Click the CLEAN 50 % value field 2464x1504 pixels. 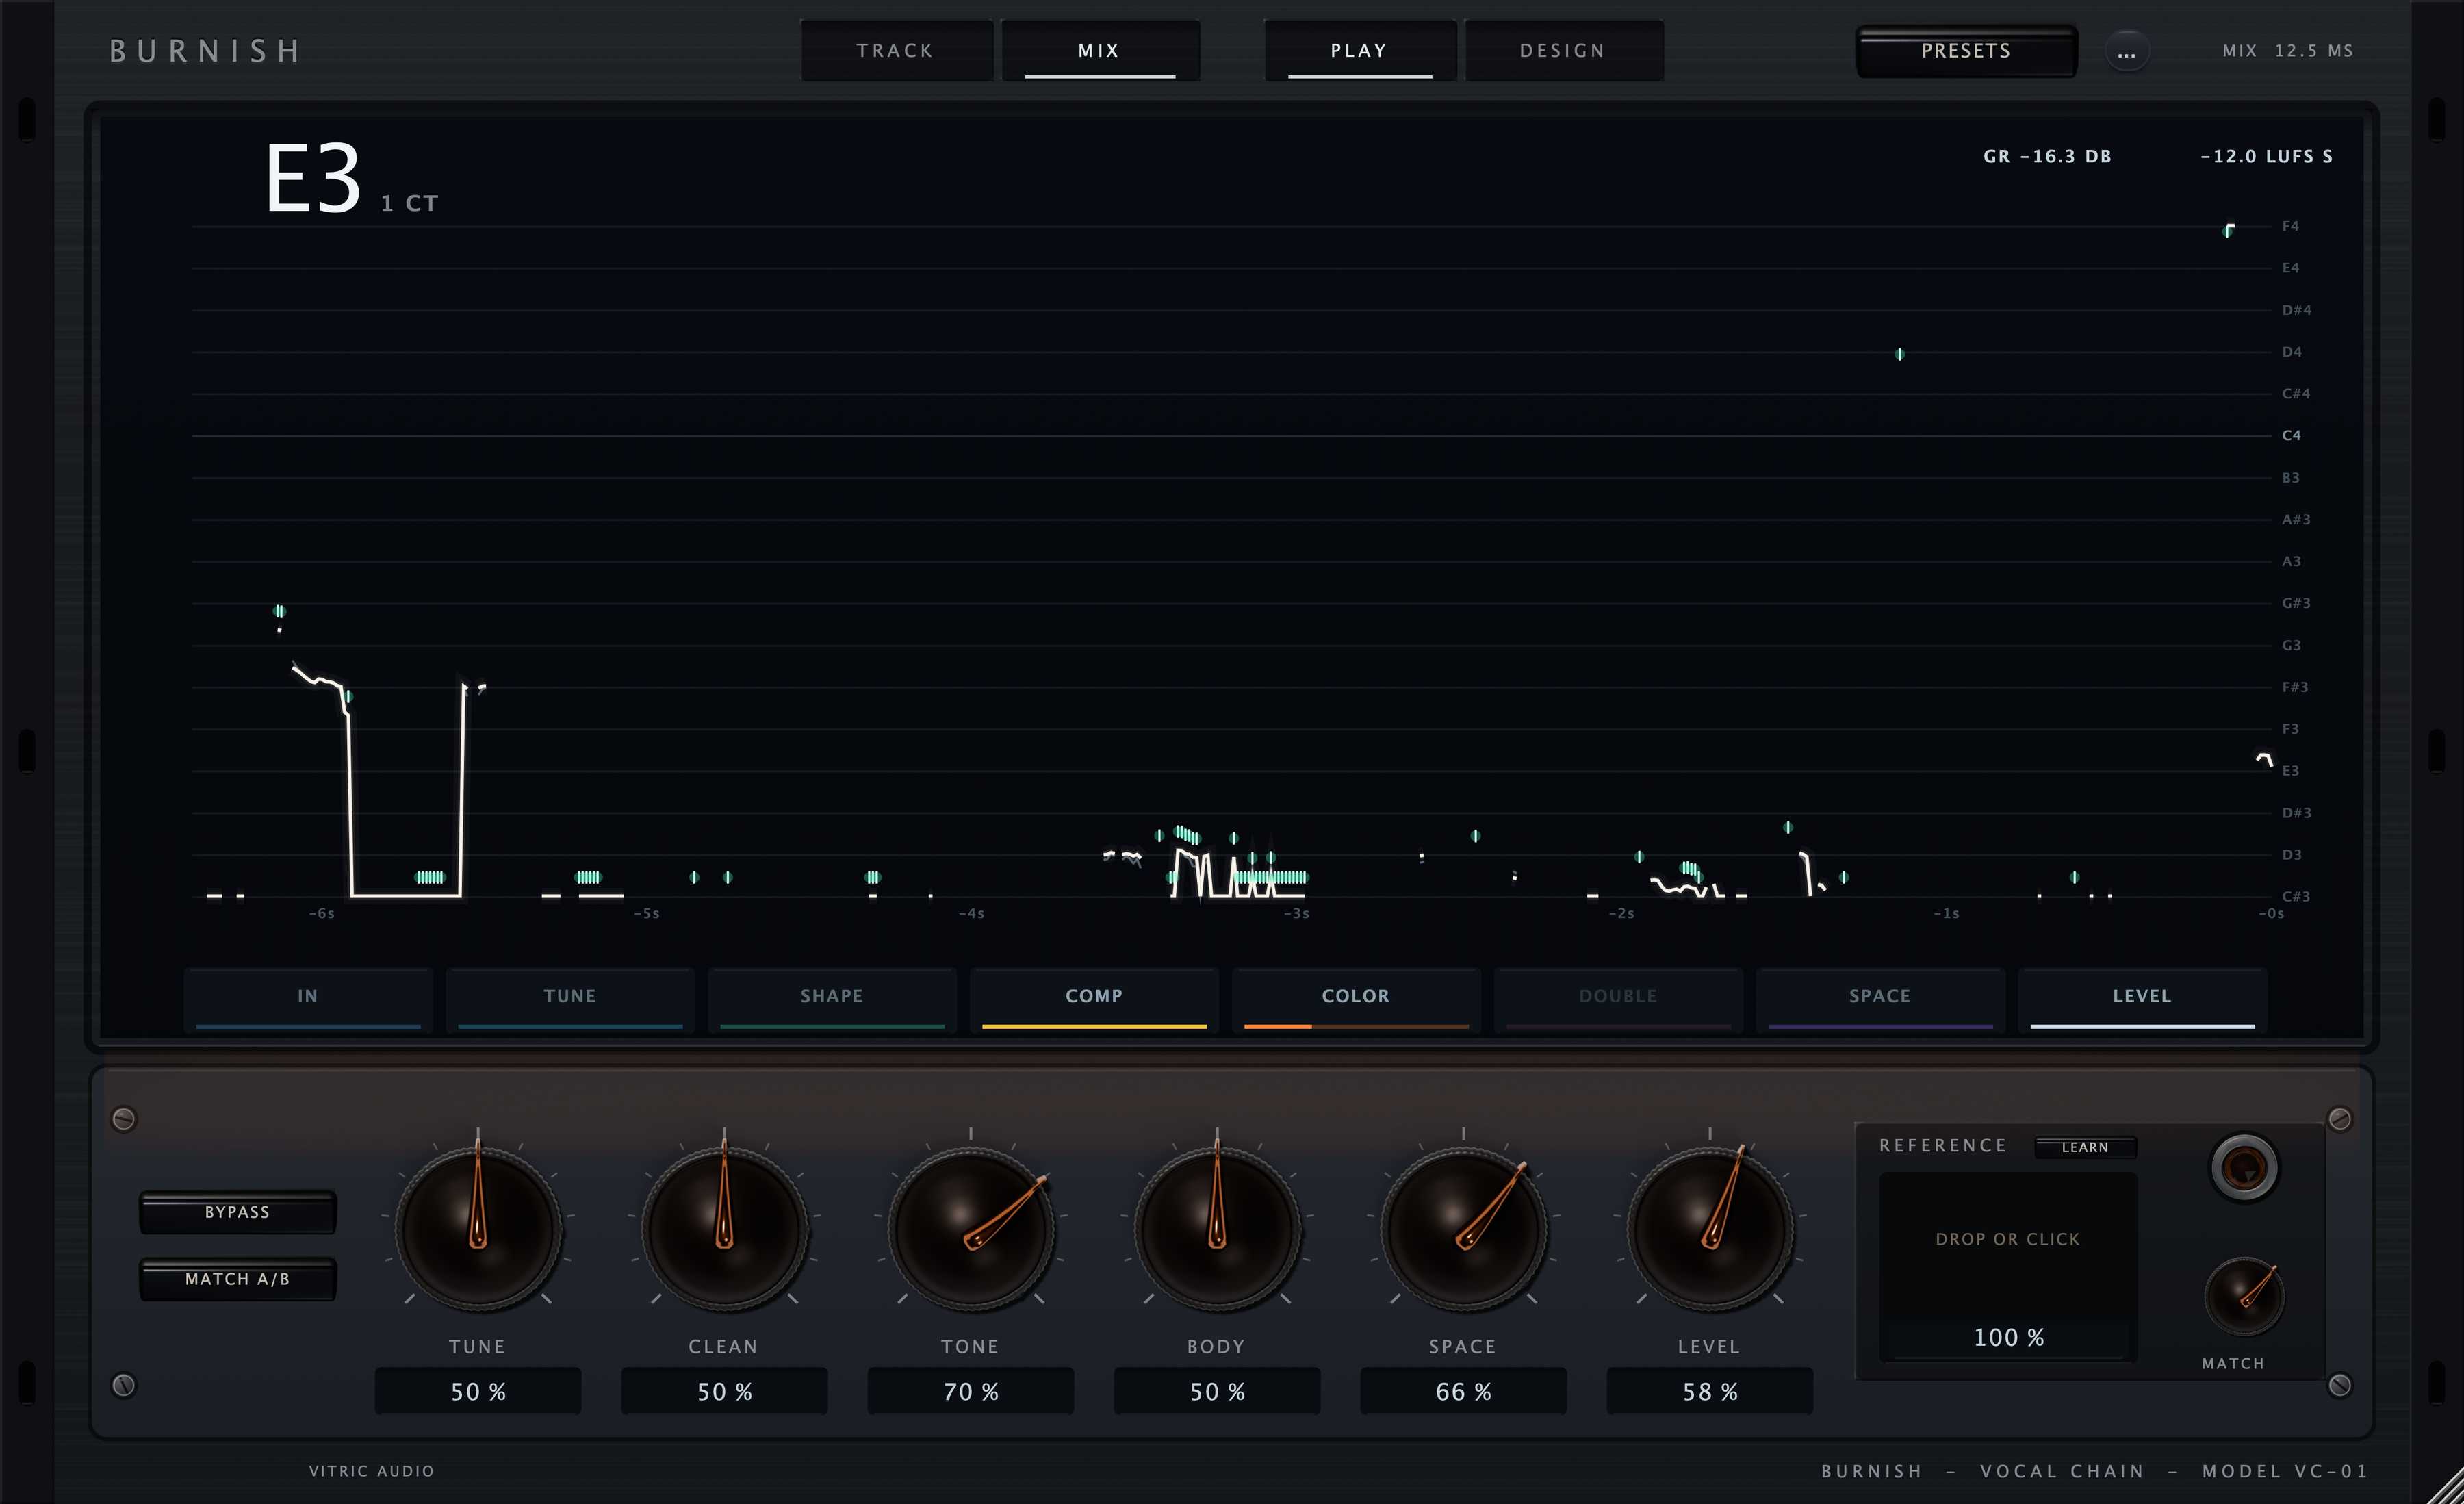[x=724, y=1391]
